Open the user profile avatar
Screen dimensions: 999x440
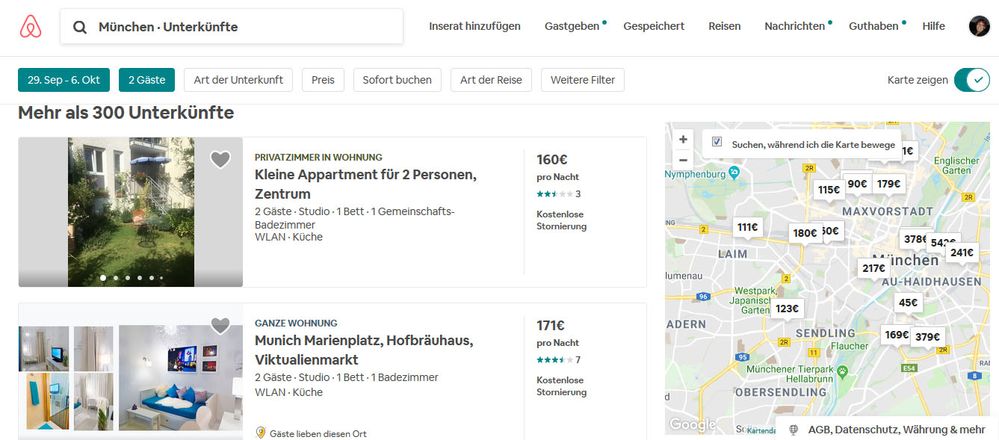coord(979,27)
